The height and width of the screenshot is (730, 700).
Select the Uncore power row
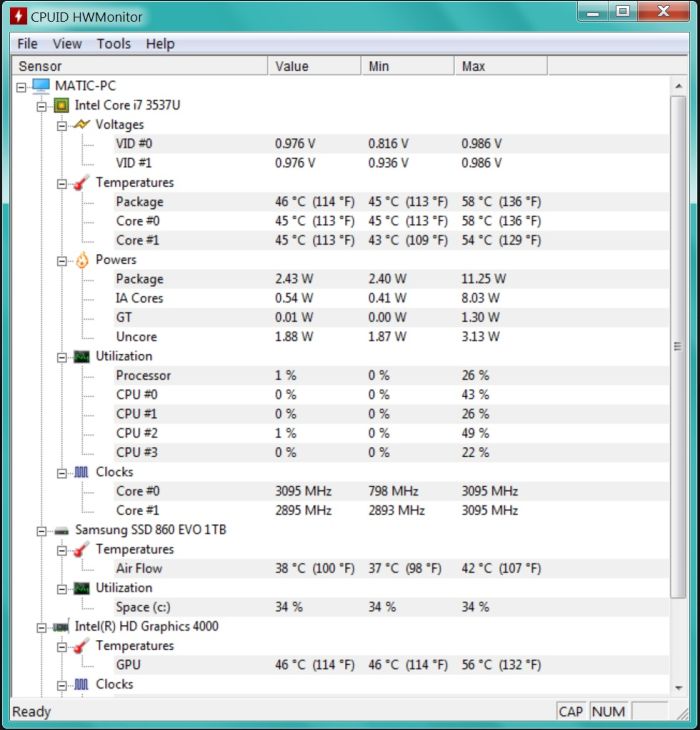click(x=391, y=337)
